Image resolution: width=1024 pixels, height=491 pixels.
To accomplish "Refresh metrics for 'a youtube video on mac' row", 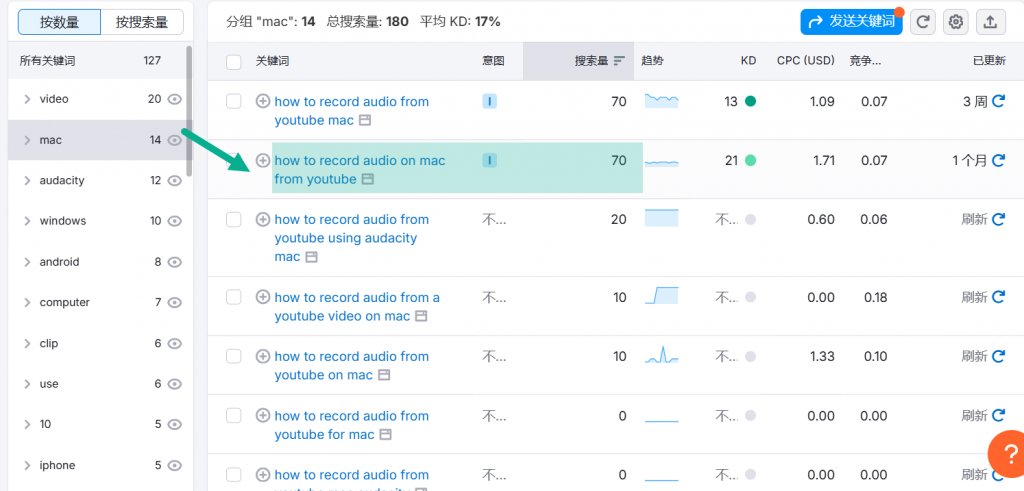I will click(999, 297).
